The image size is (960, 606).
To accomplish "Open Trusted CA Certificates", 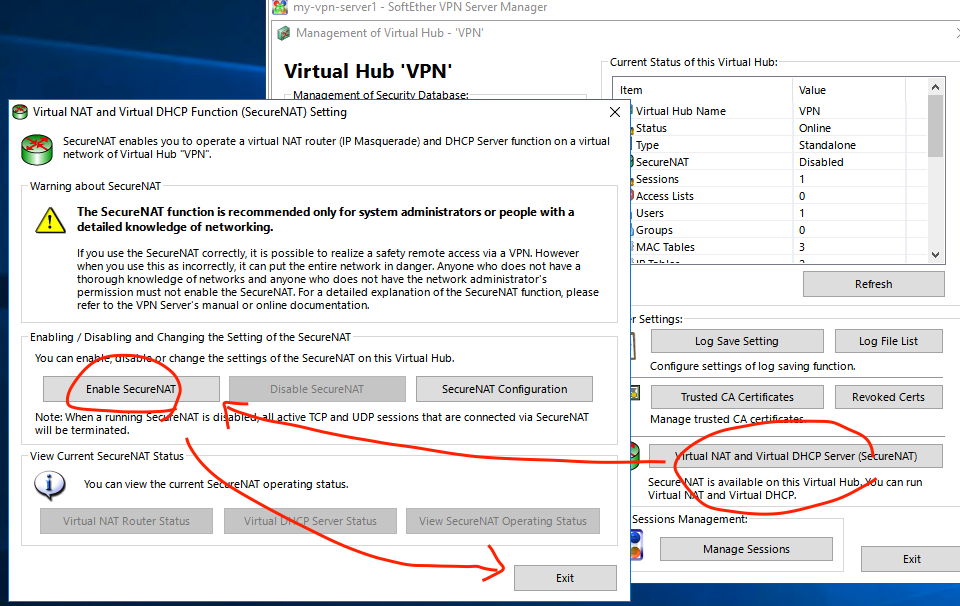I will click(737, 397).
